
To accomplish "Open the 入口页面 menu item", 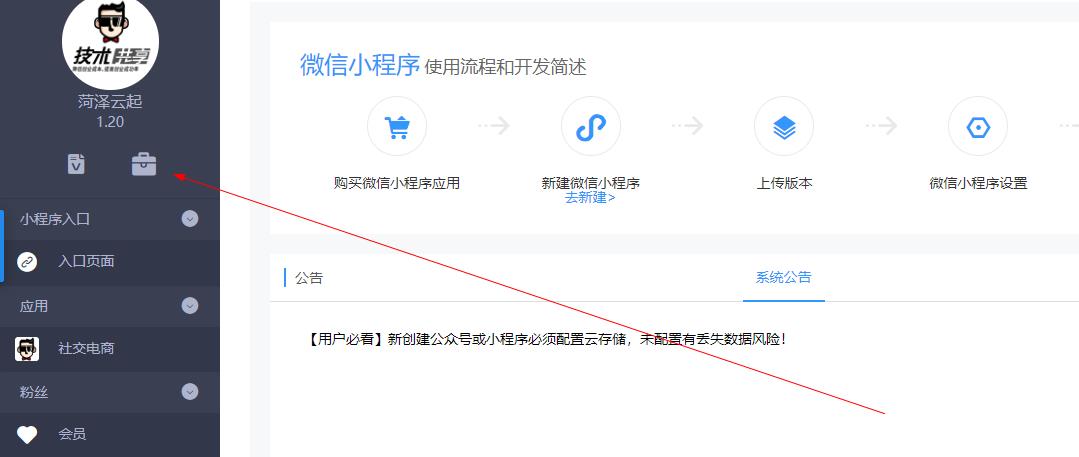I will 110,262.
